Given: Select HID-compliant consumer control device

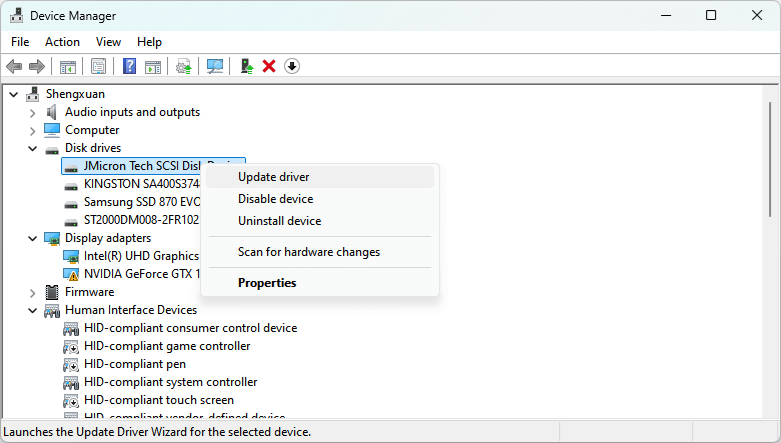Looking at the screenshot, I should click(190, 328).
